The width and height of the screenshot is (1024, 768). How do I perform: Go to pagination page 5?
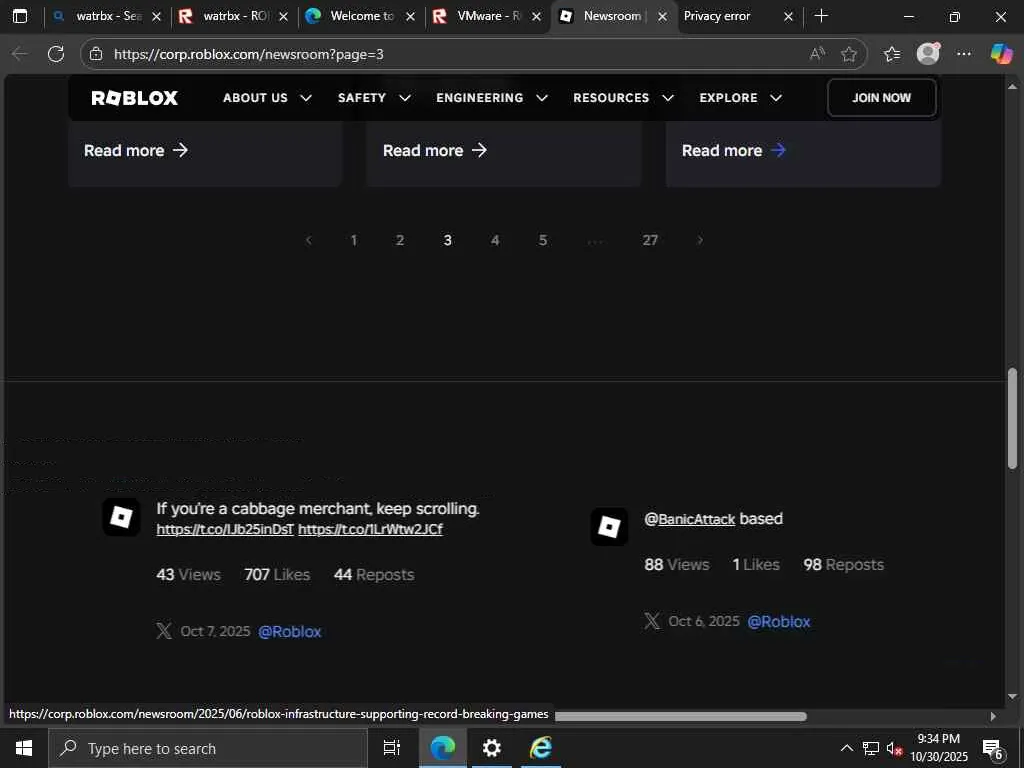point(543,240)
